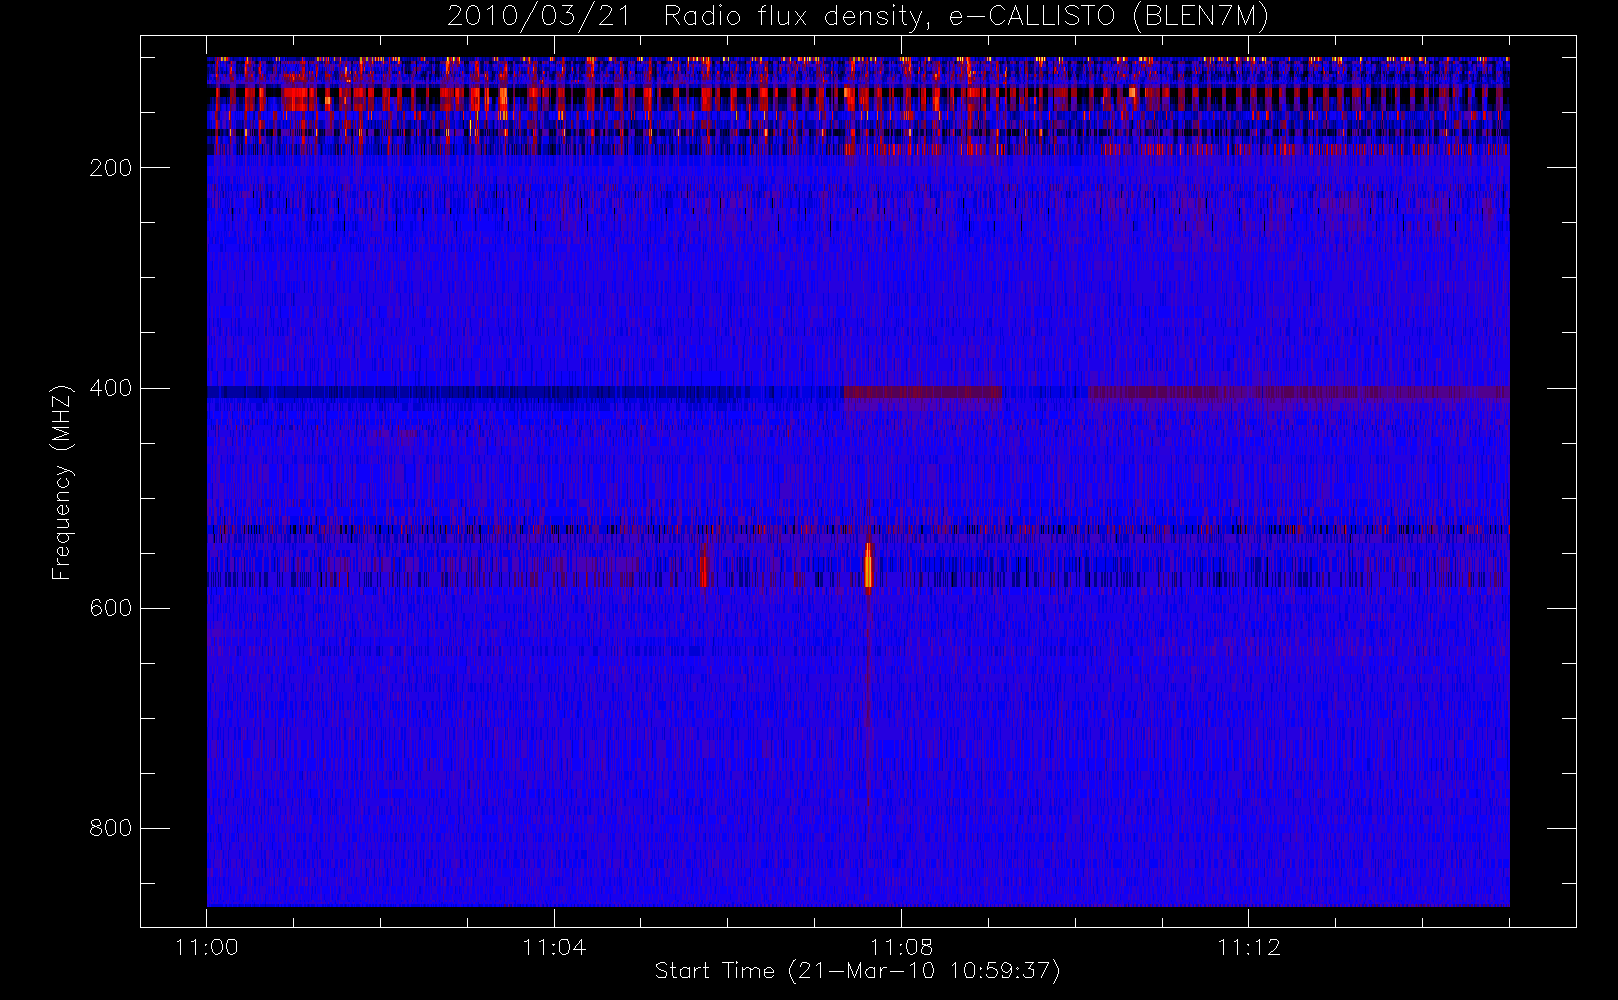This screenshot has width=1618, height=1000.
Task: Select the 'Frequency (MHZ)' y-axis label
Action: [x=62, y=482]
